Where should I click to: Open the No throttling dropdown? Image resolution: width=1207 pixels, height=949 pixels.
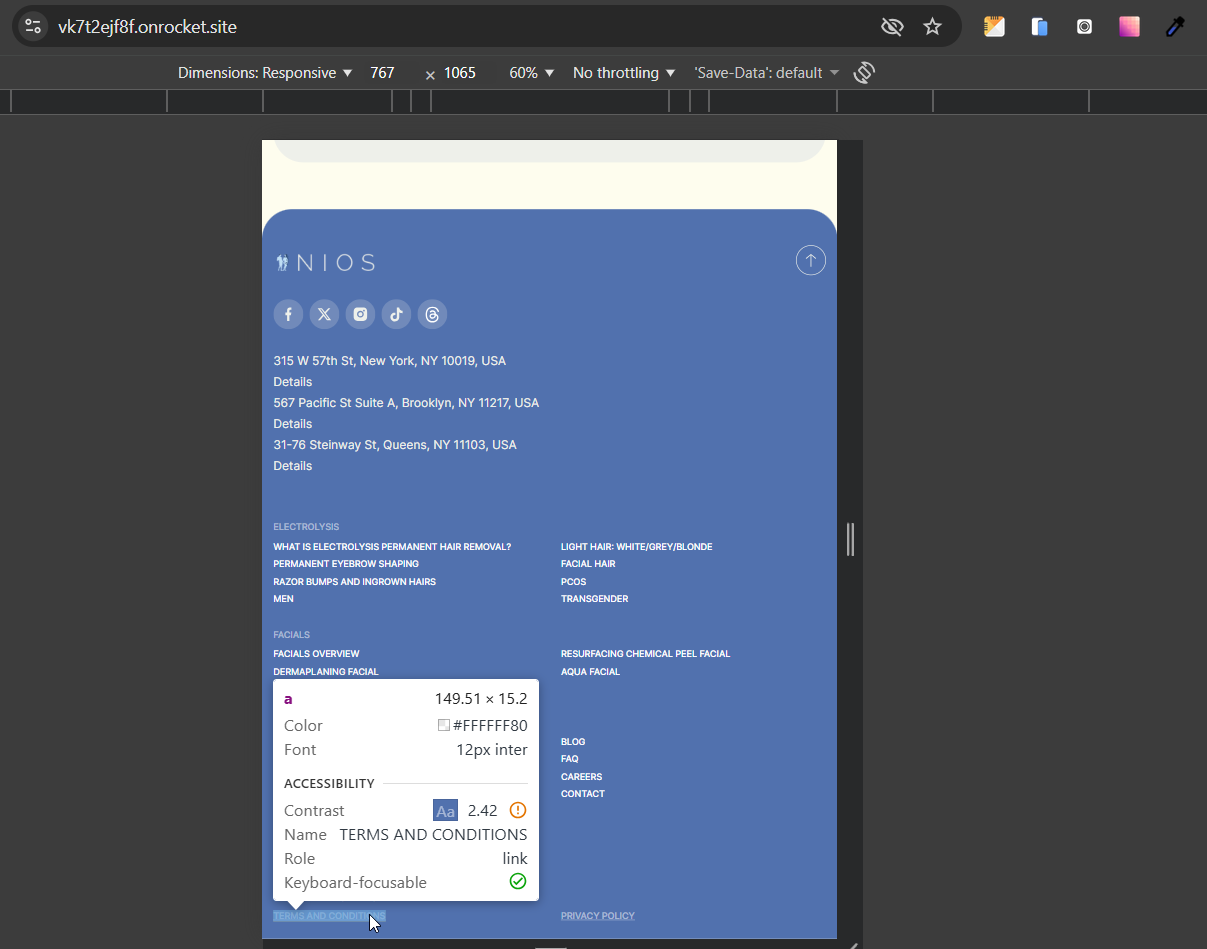click(x=624, y=73)
